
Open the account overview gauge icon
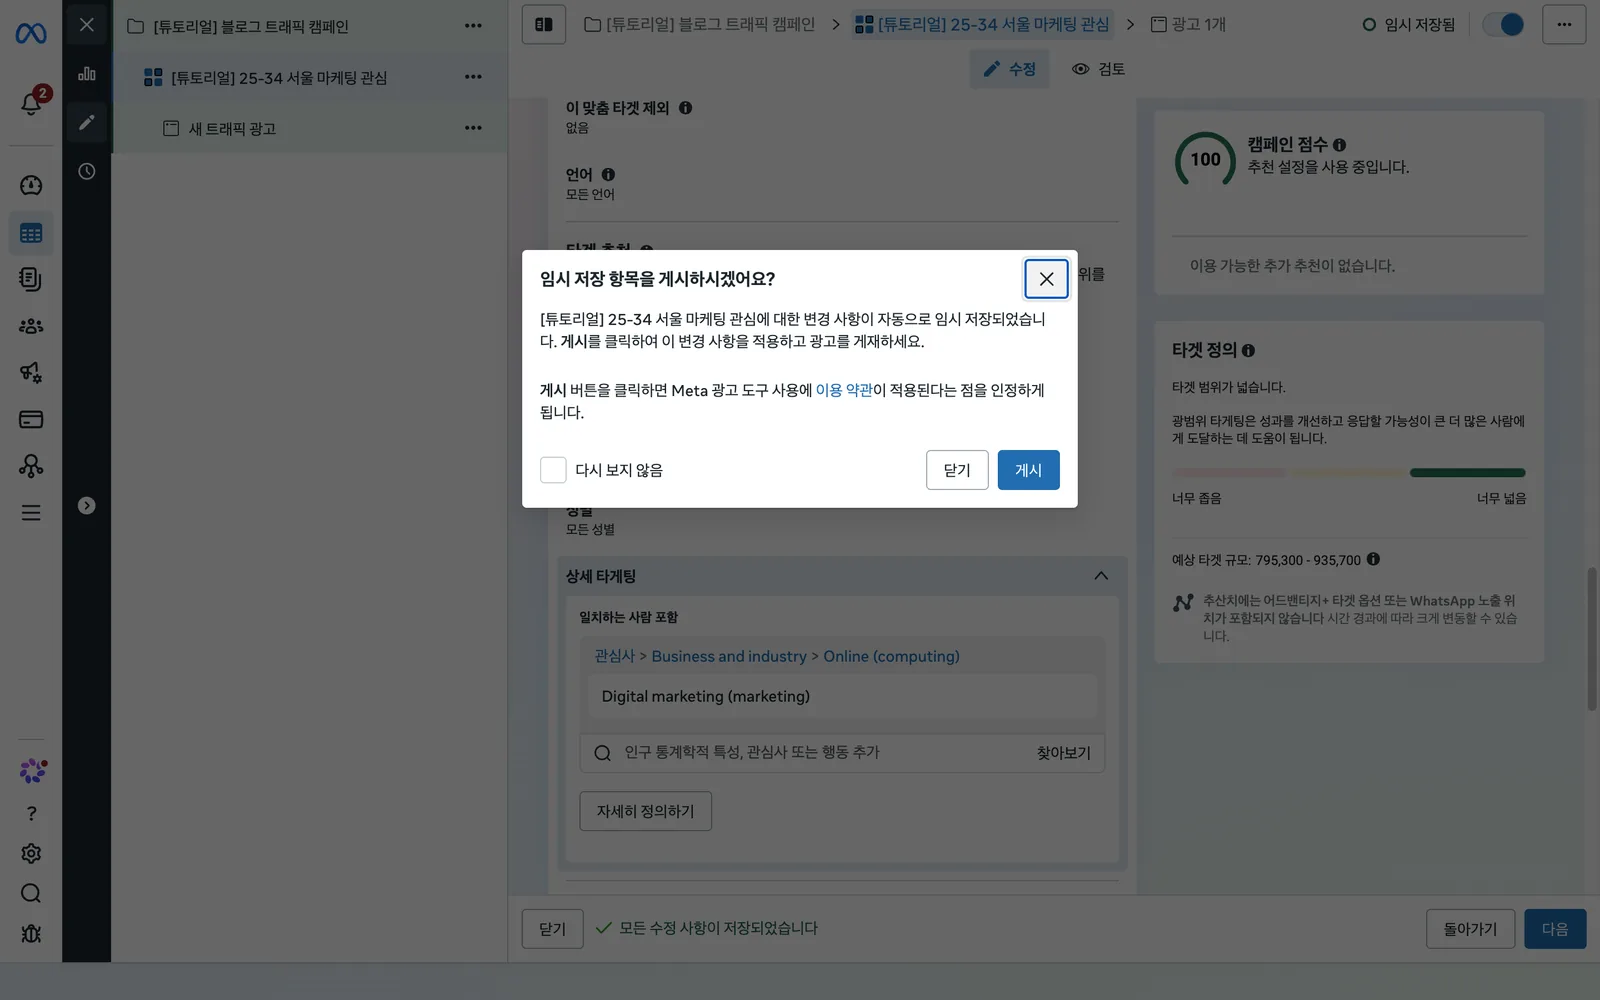(x=31, y=185)
